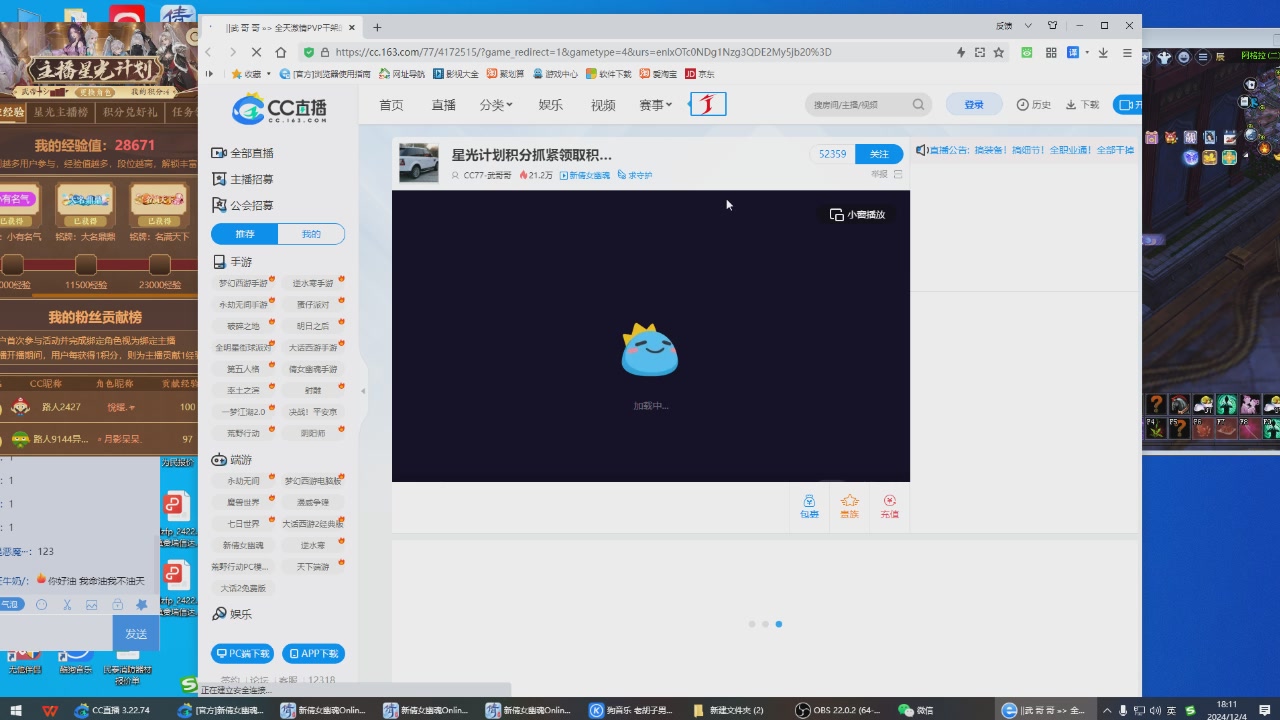Click the 充值 recharge icon
1280x720 pixels.
[890, 506]
